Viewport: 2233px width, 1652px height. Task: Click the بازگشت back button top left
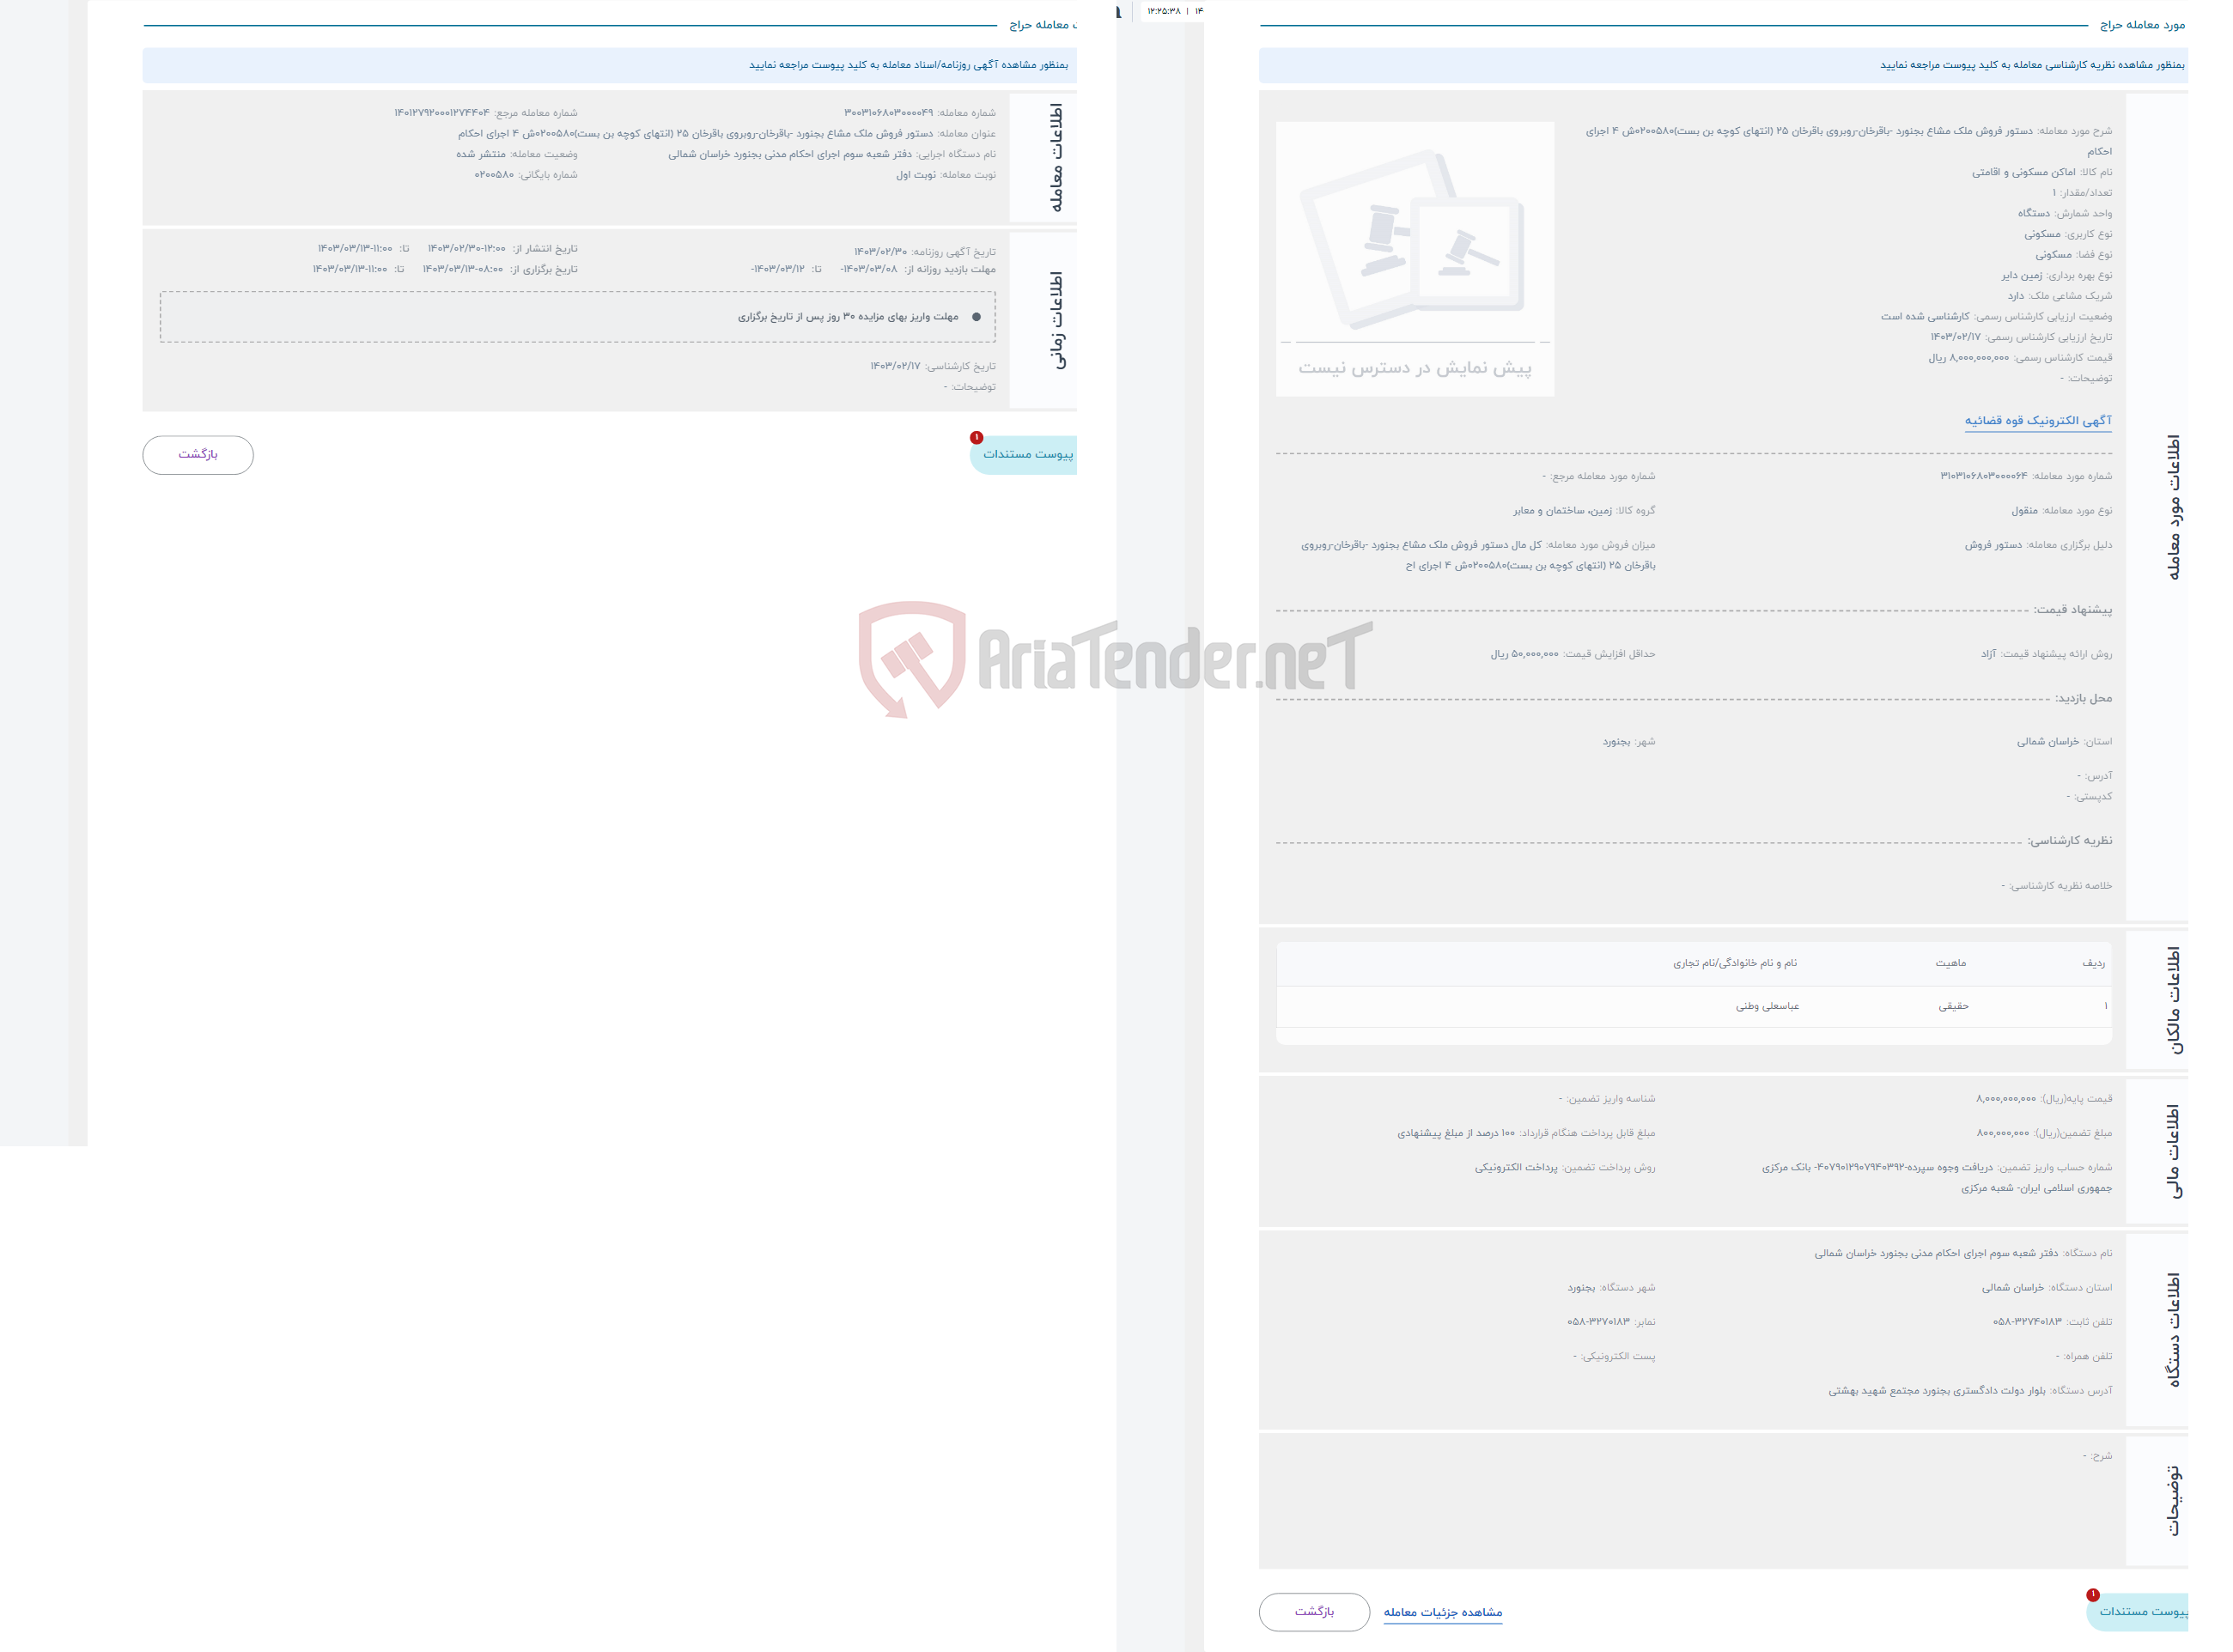tap(196, 452)
